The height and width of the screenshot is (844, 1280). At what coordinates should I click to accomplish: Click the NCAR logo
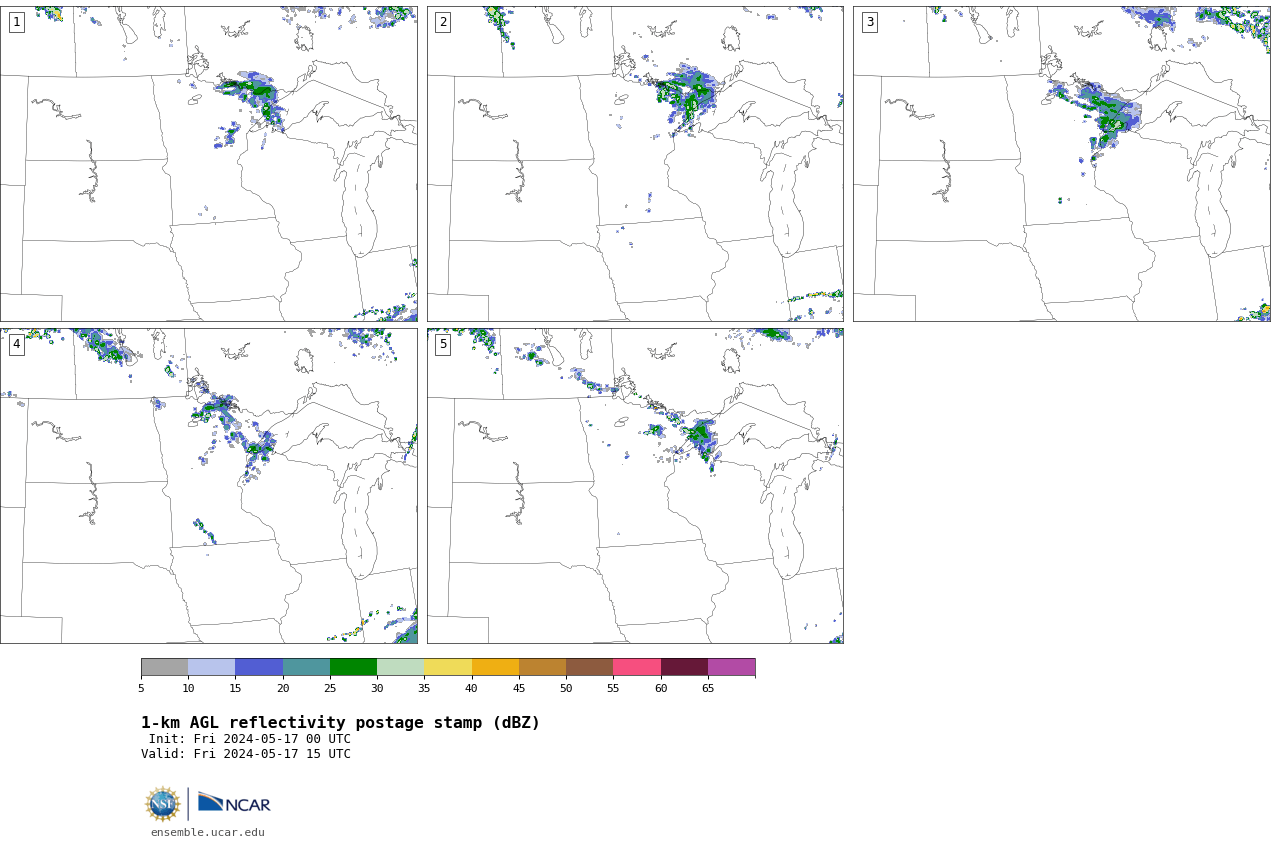point(234,803)
